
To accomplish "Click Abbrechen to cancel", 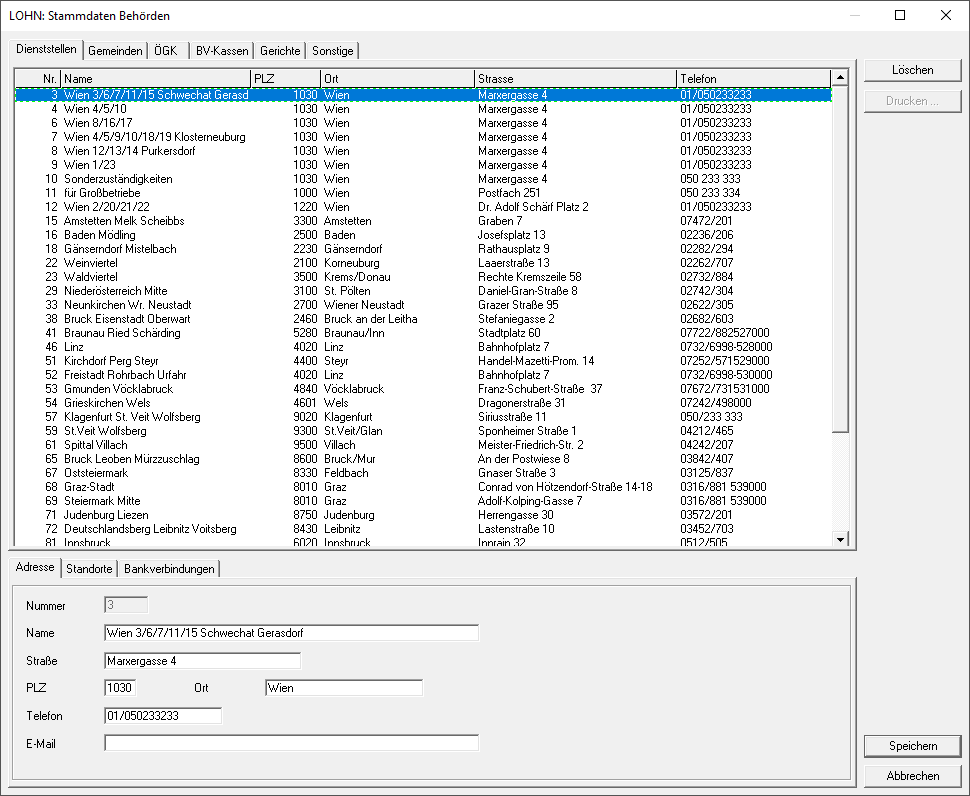I will (912, 776).
